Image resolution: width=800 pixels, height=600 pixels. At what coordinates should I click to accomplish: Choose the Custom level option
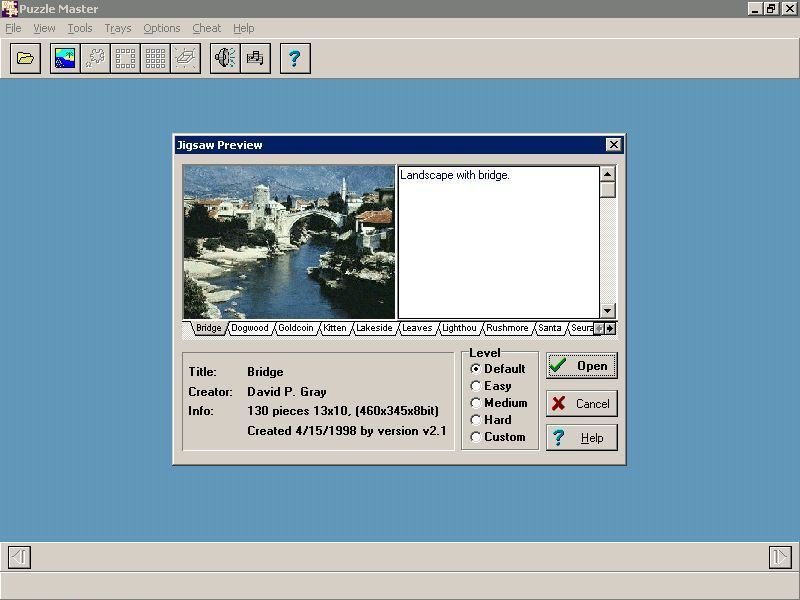click(475, 437)
